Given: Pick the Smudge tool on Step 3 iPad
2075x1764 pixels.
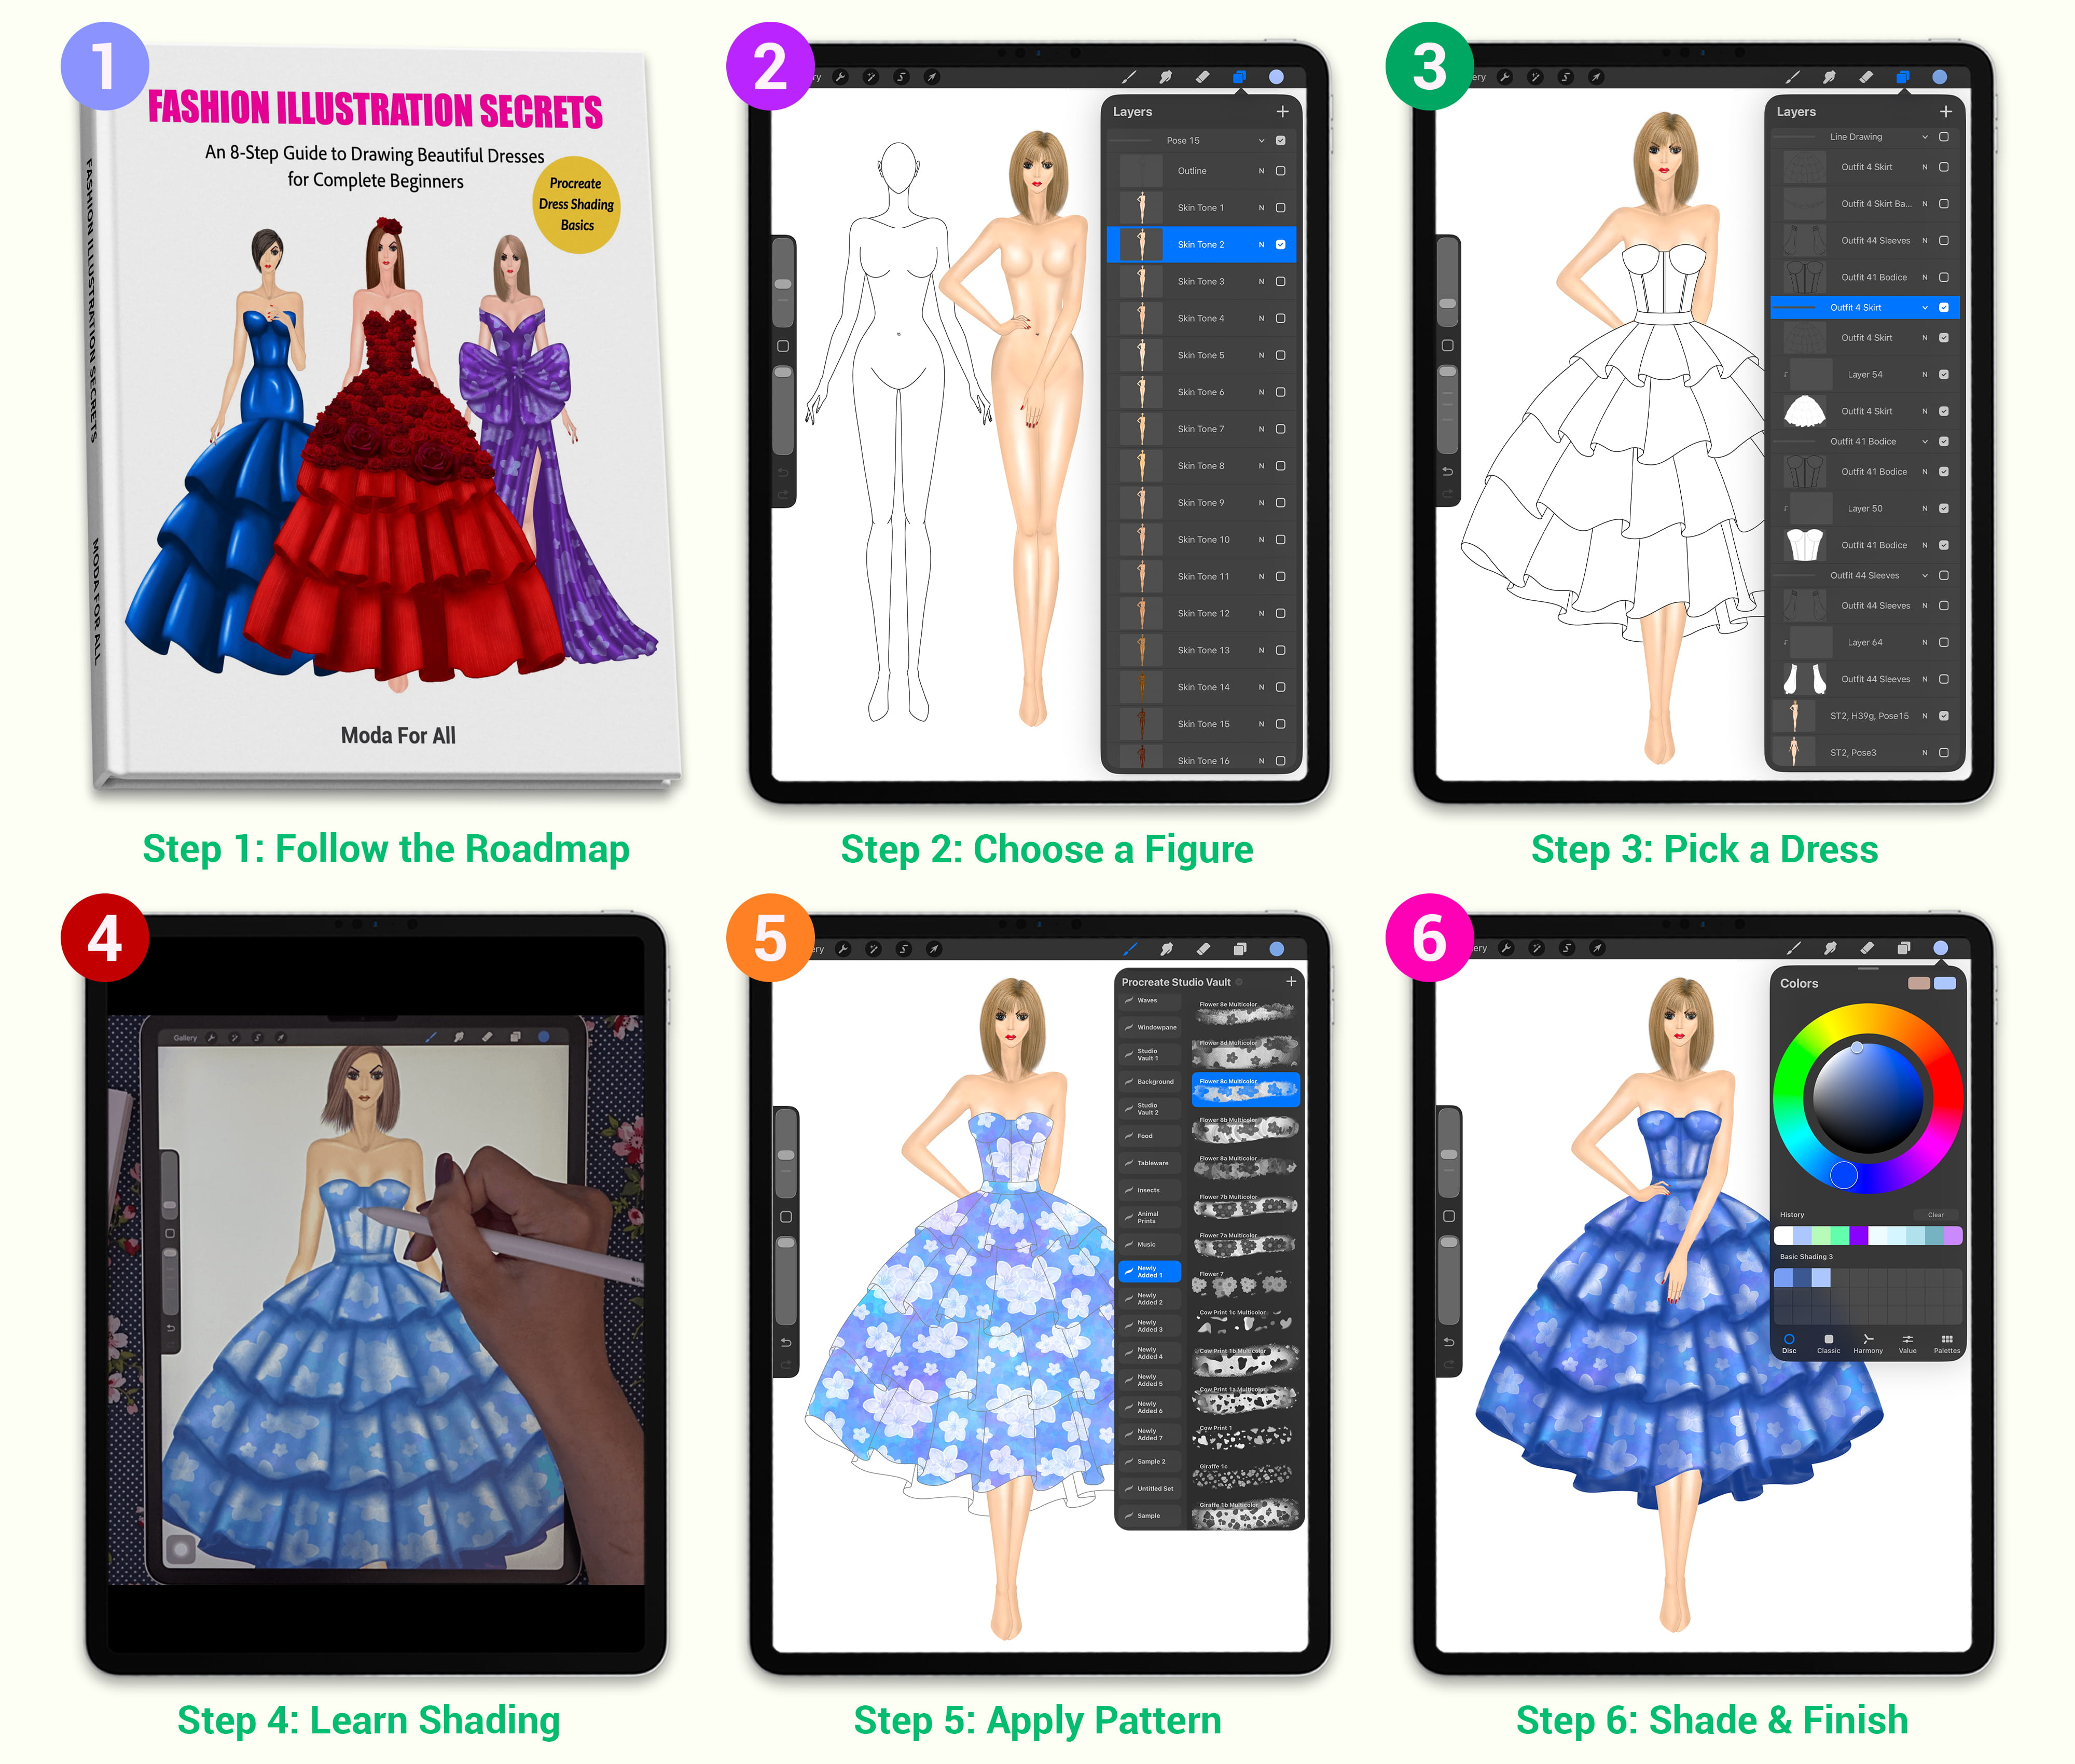Looking at the screenshot, I should coord(1829,77).
